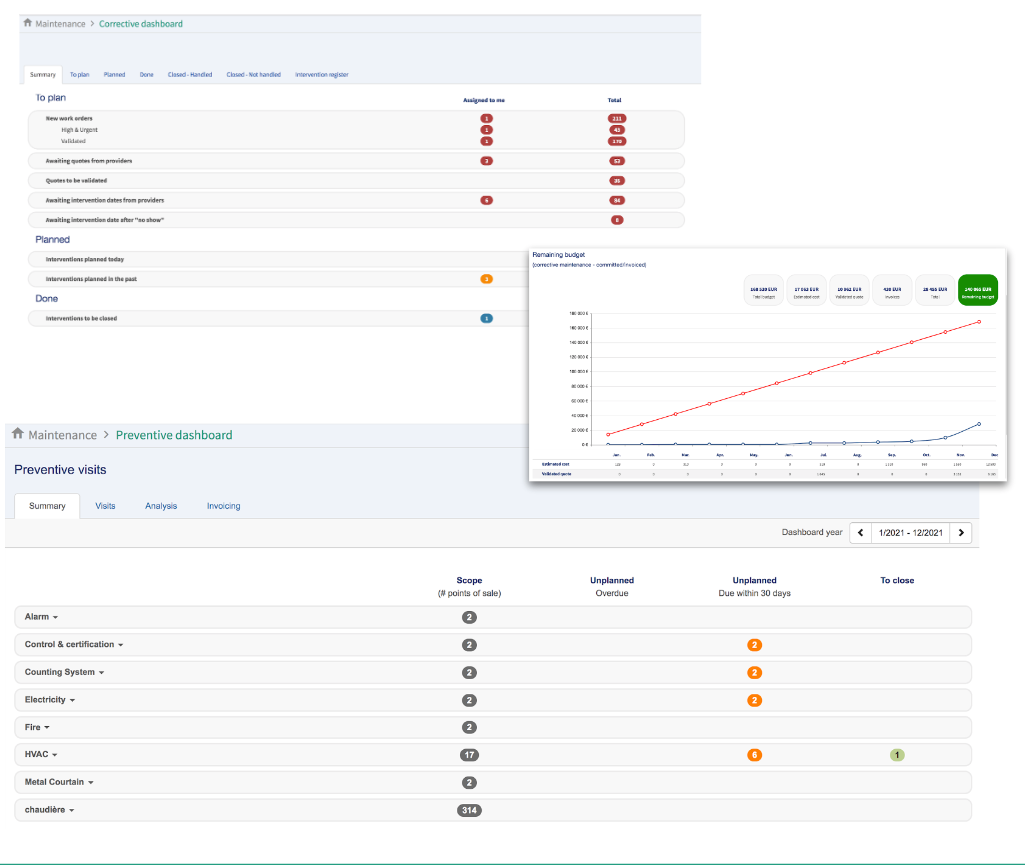The height and width of the screenshot is (865, 1025).
Task: Switch to the Visits tab
Action: [105, 505]
